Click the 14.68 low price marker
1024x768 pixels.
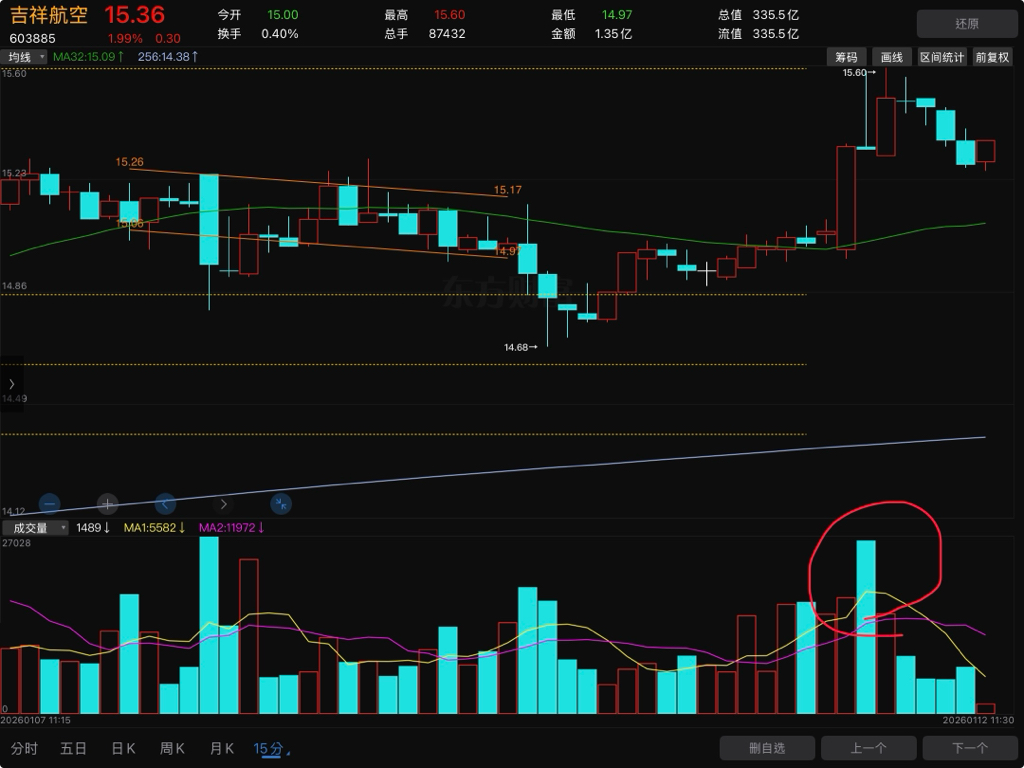[520, 347]
